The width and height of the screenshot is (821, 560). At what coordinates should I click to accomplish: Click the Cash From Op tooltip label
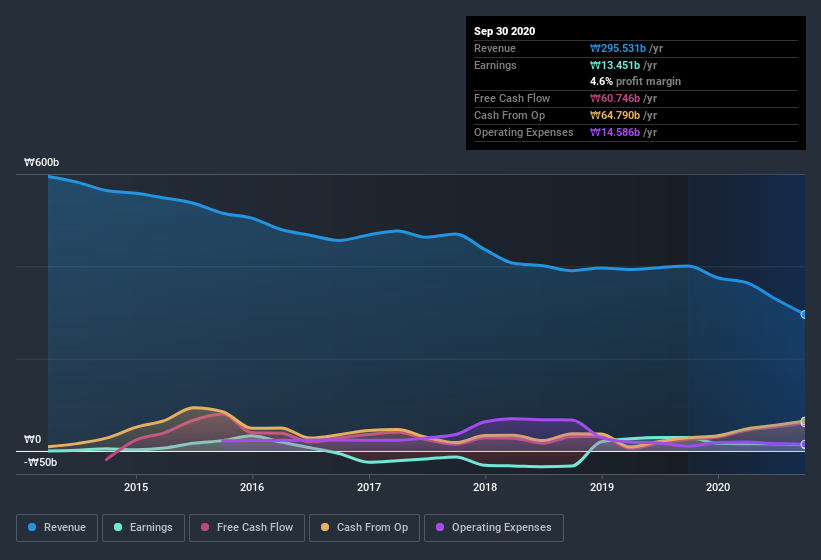(x=509, y=115)
